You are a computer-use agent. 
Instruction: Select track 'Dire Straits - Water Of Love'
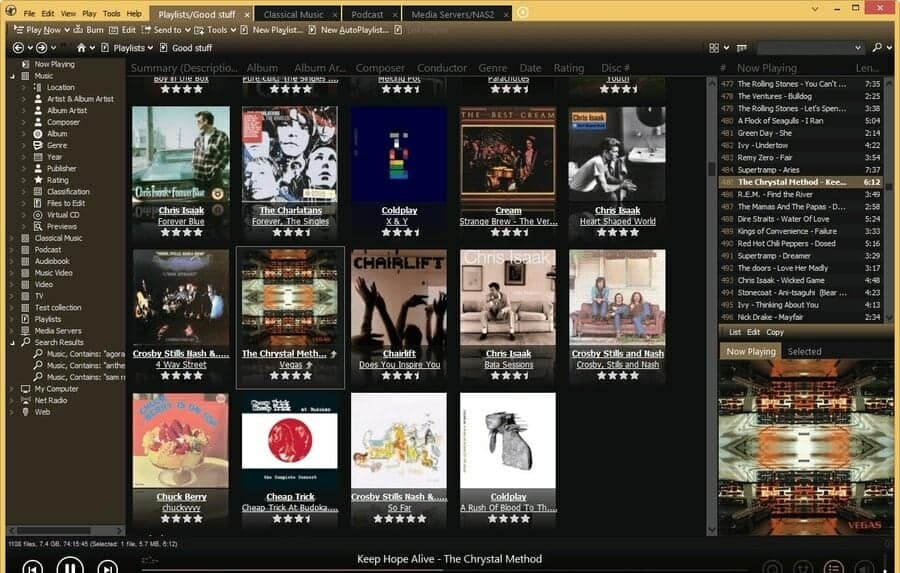click(801, 219)
